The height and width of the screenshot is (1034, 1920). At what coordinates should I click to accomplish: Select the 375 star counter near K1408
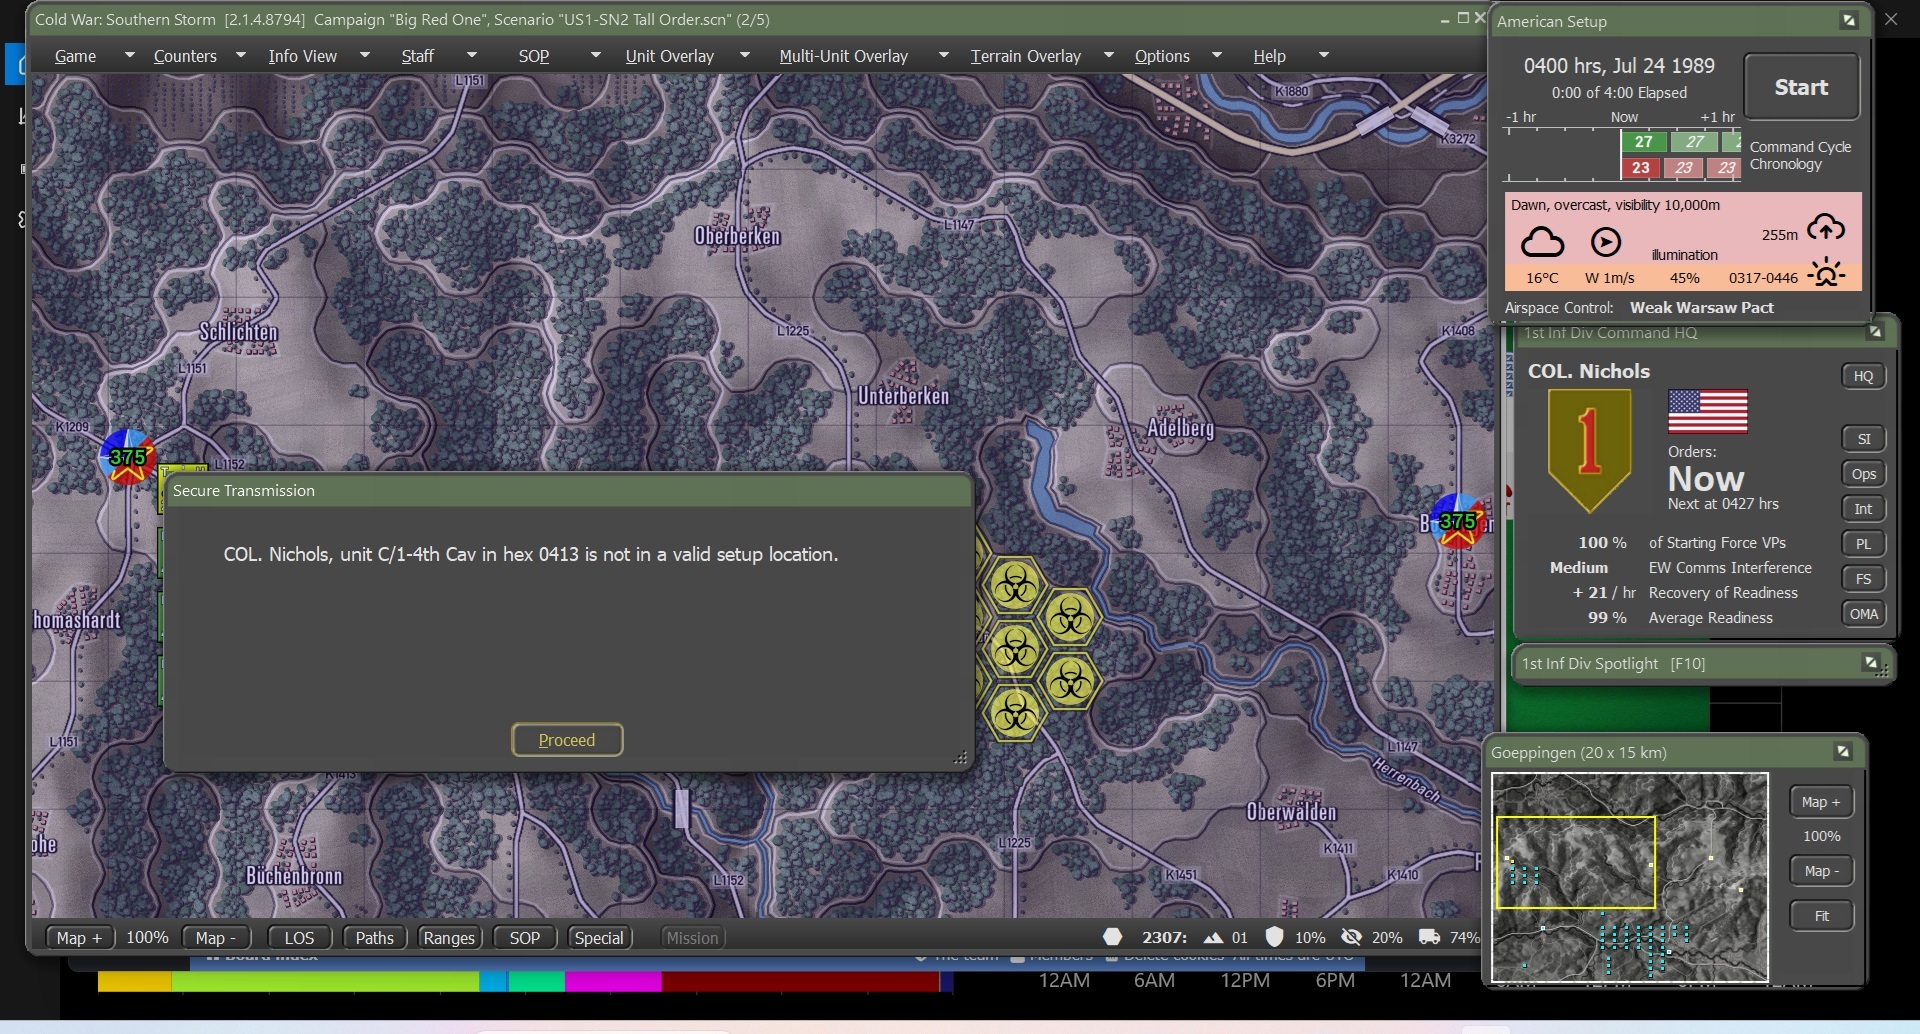[x=1458, y=521]
